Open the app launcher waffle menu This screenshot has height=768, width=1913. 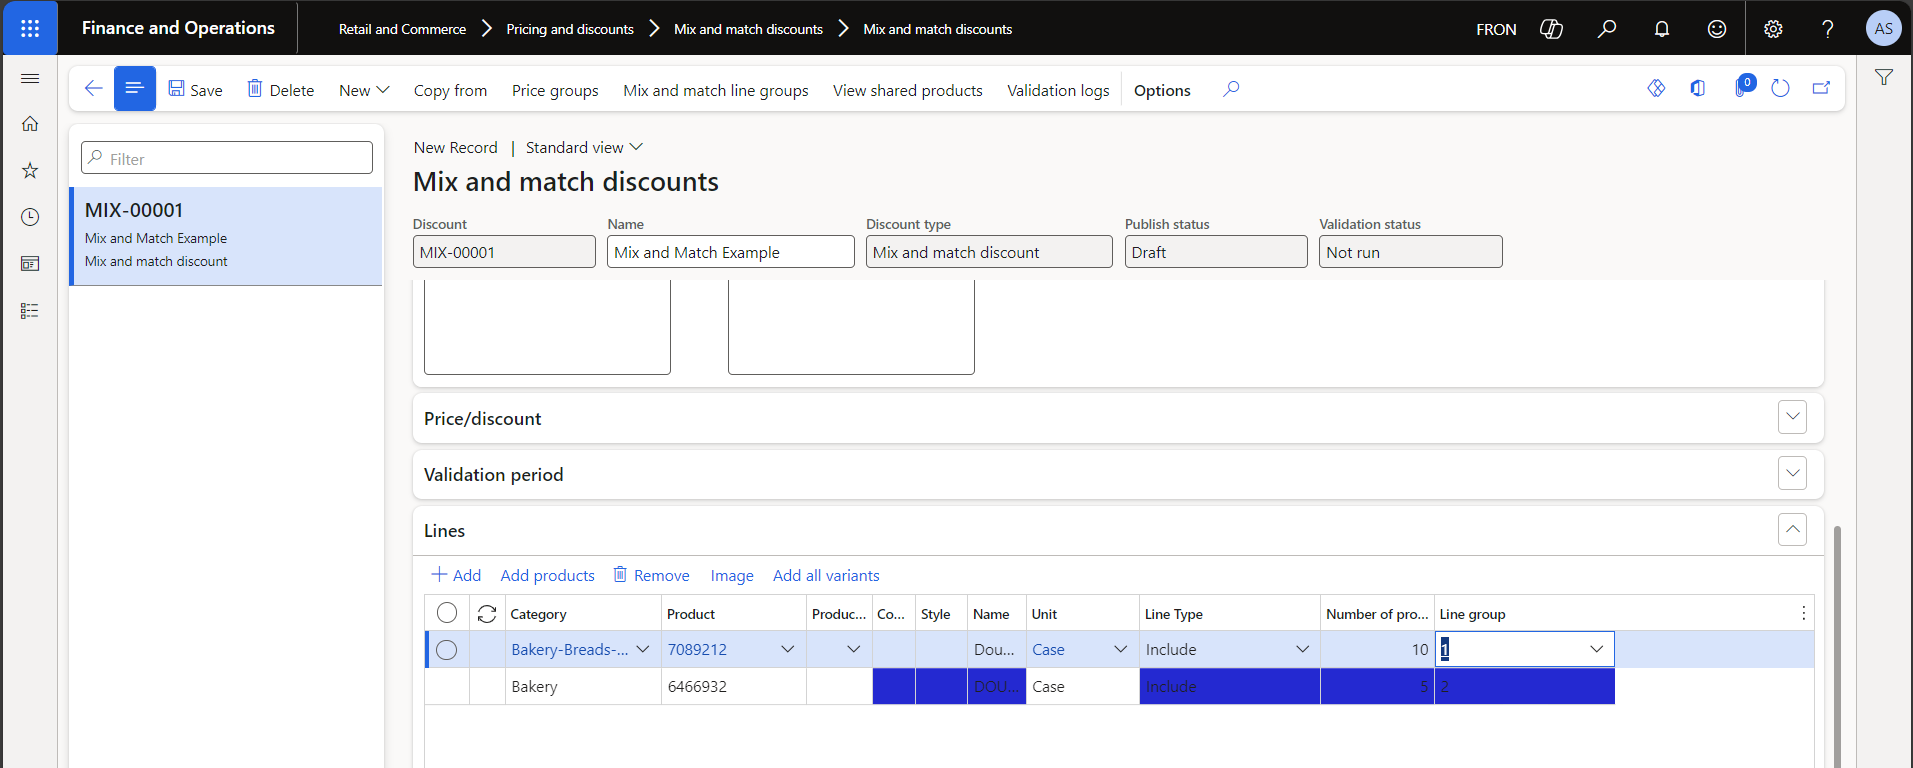click(30, 28)
